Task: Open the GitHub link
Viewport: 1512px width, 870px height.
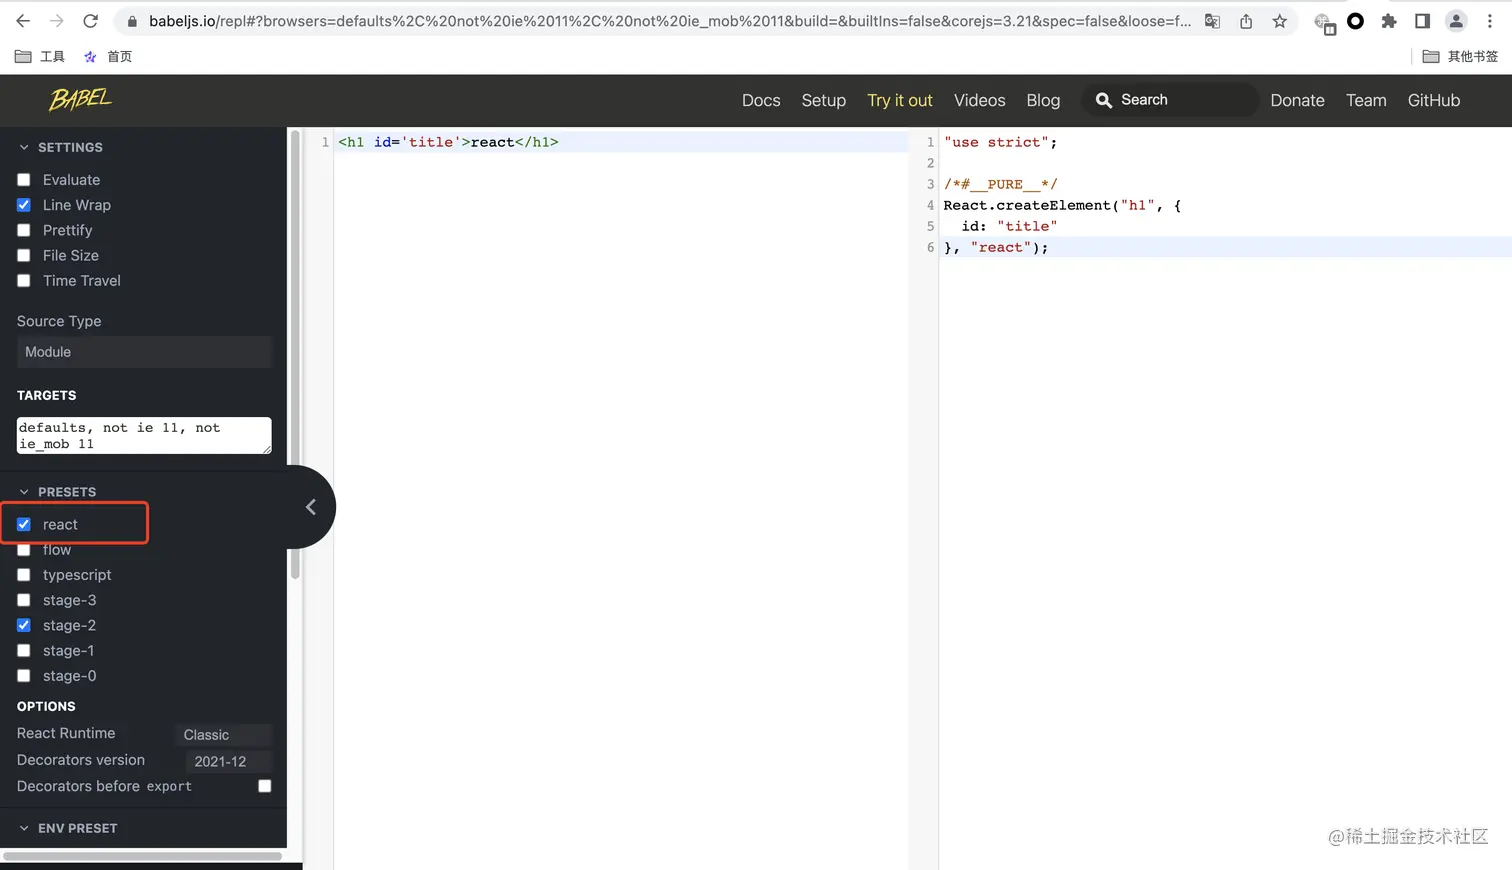Action: 1434,100
